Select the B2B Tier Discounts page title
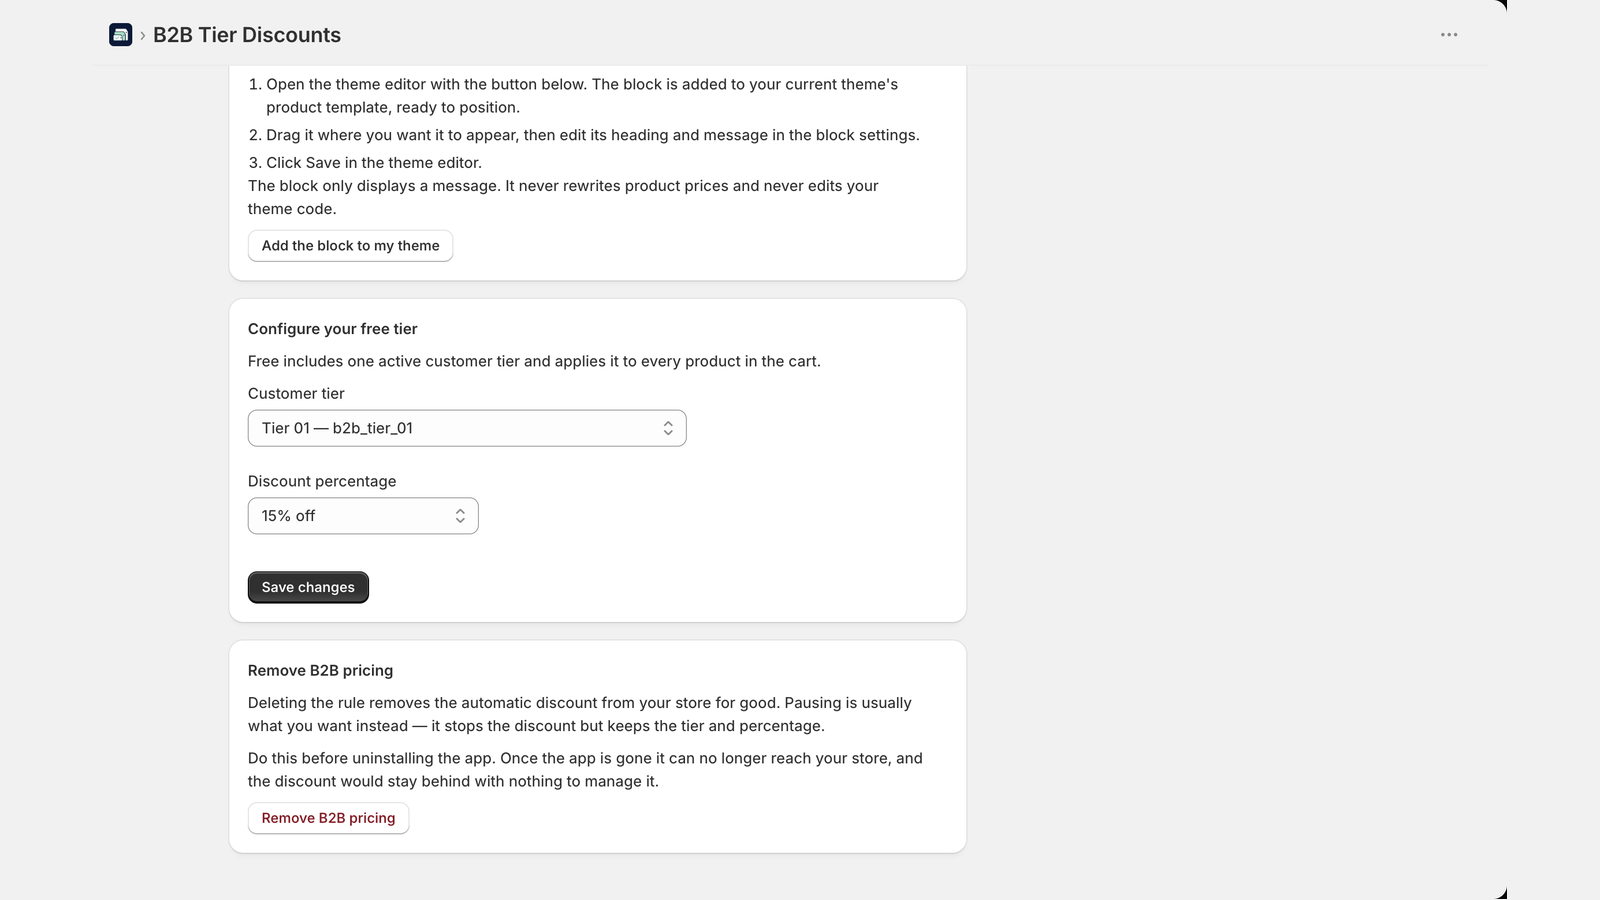 pos(247,35)
